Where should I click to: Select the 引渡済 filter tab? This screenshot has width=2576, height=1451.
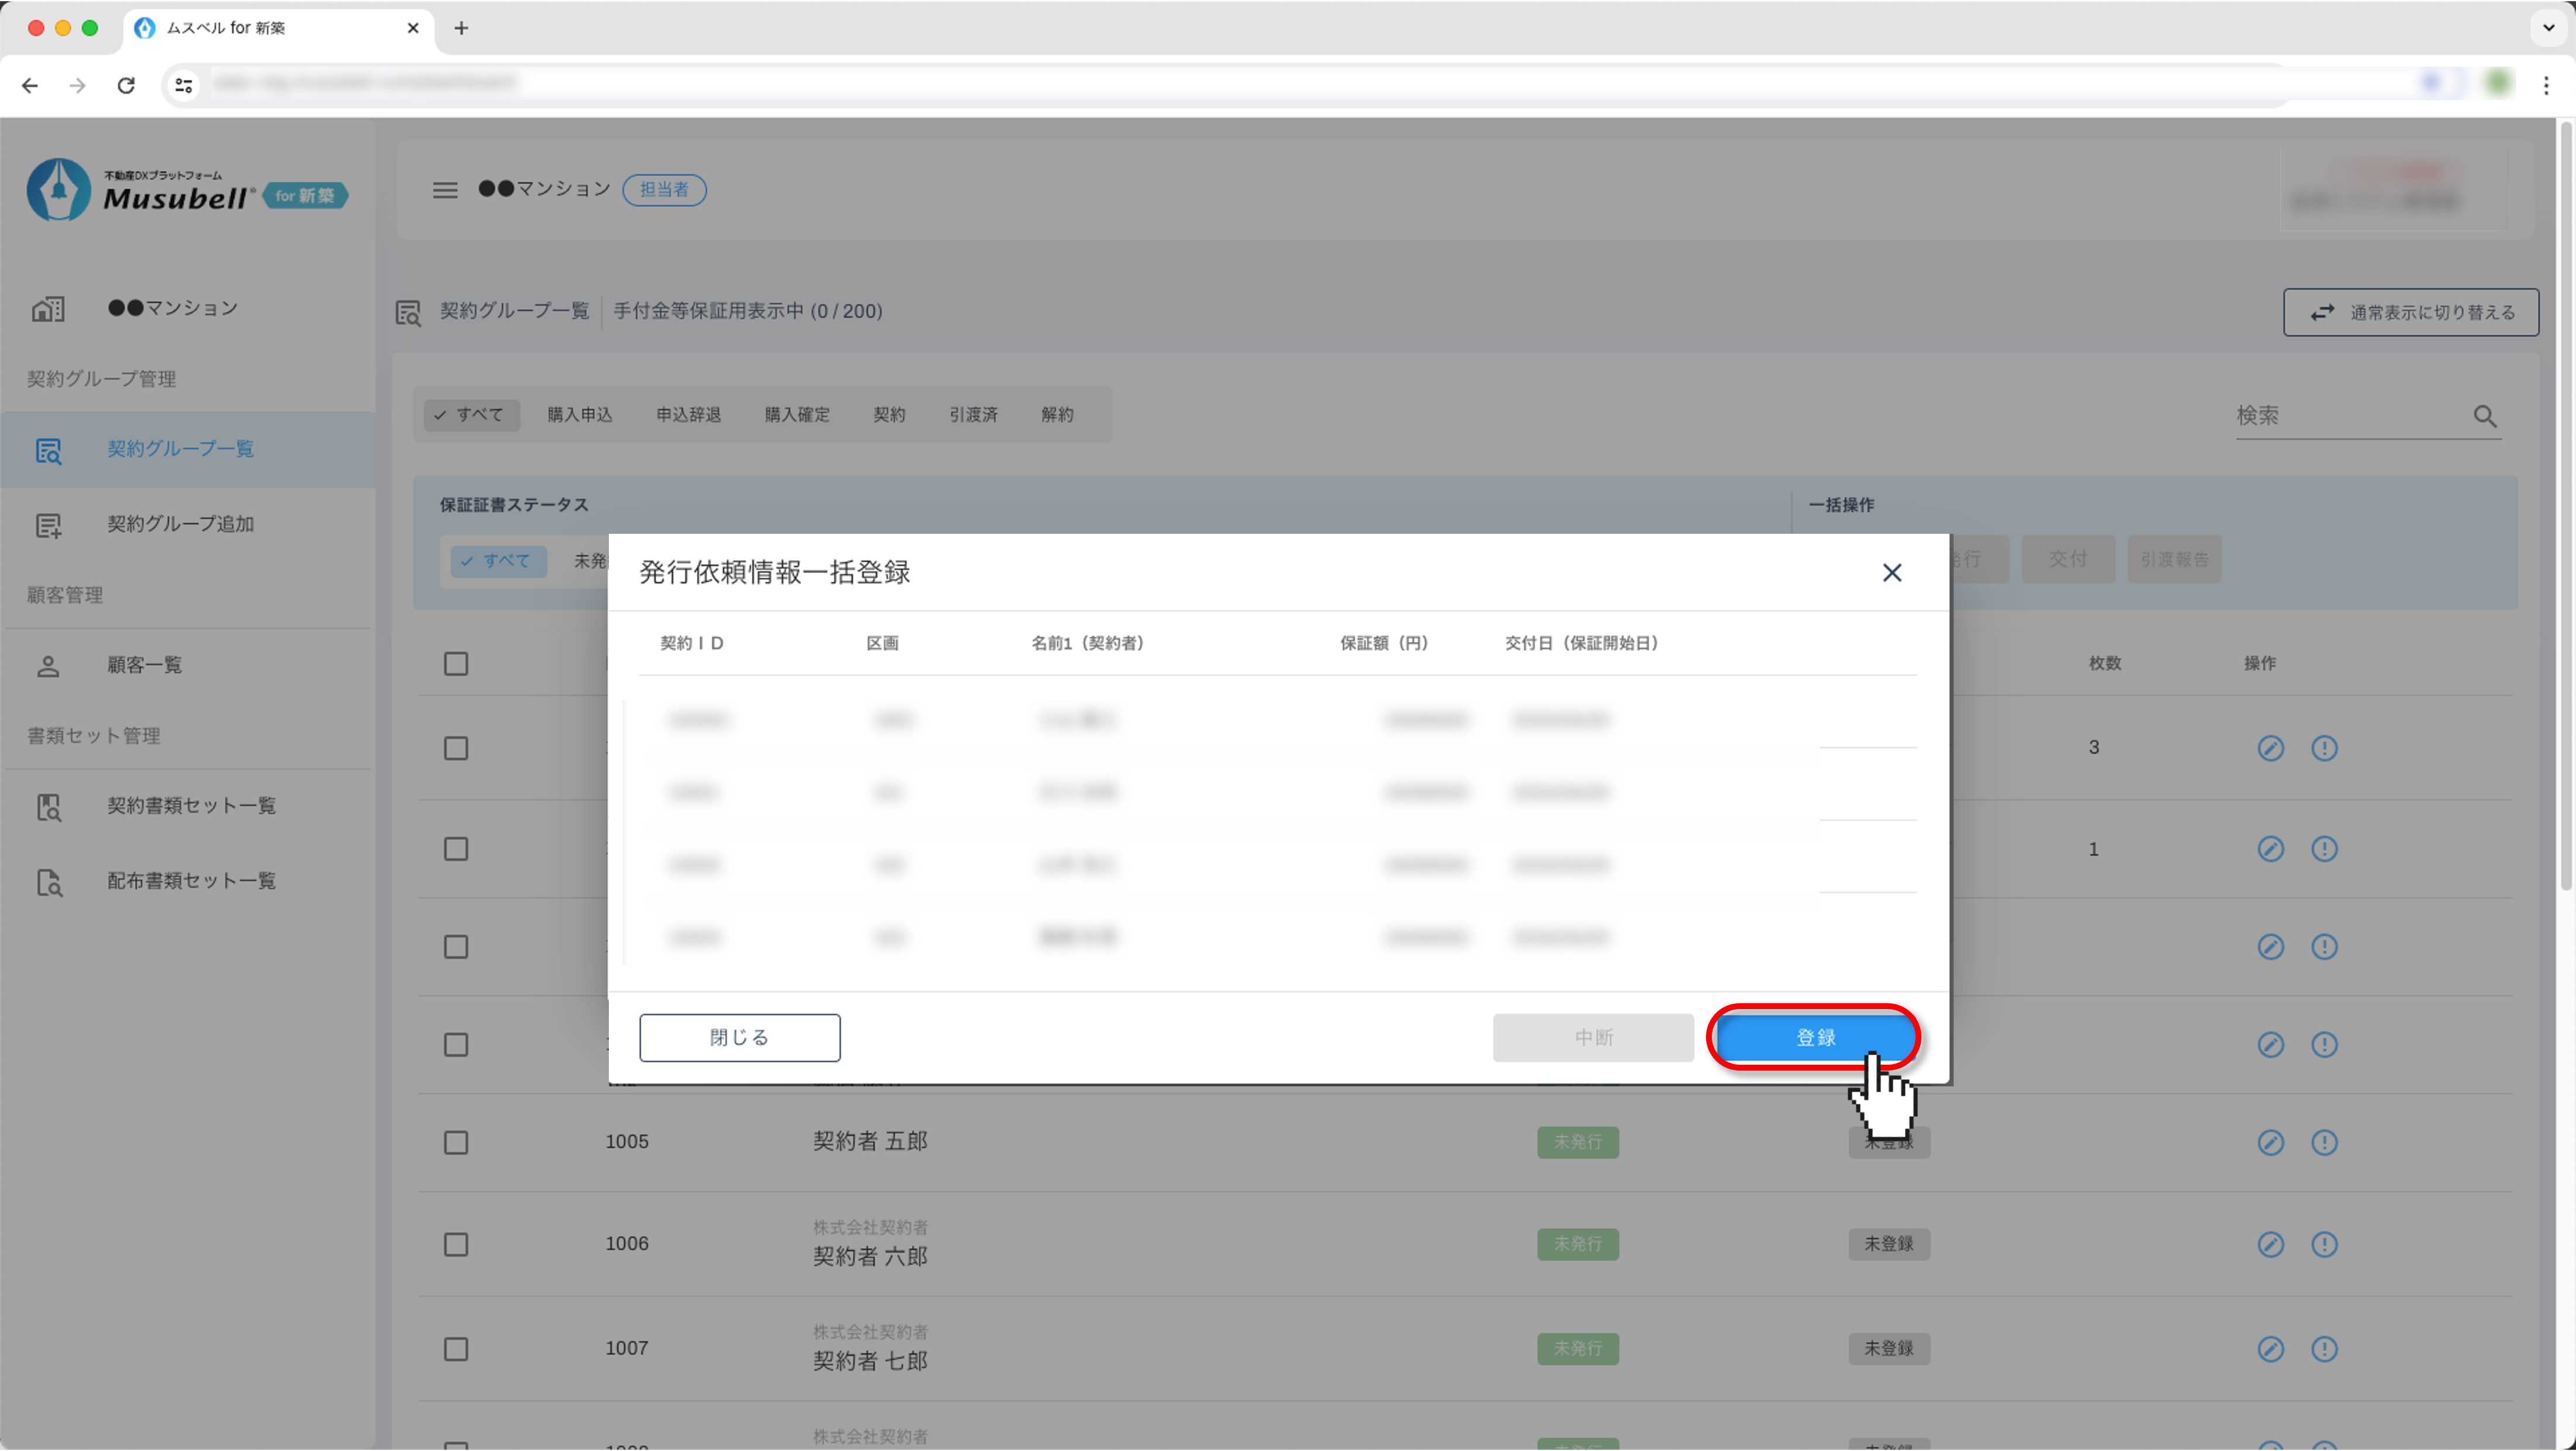click(973, 415)
